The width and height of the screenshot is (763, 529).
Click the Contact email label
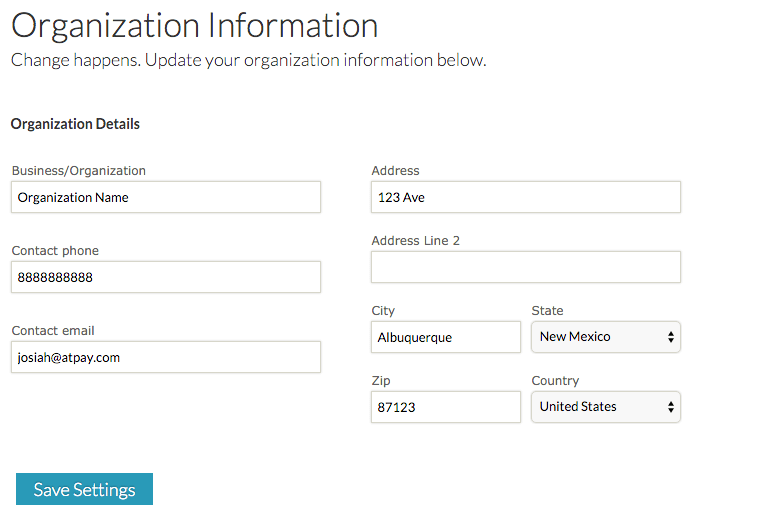53,331
